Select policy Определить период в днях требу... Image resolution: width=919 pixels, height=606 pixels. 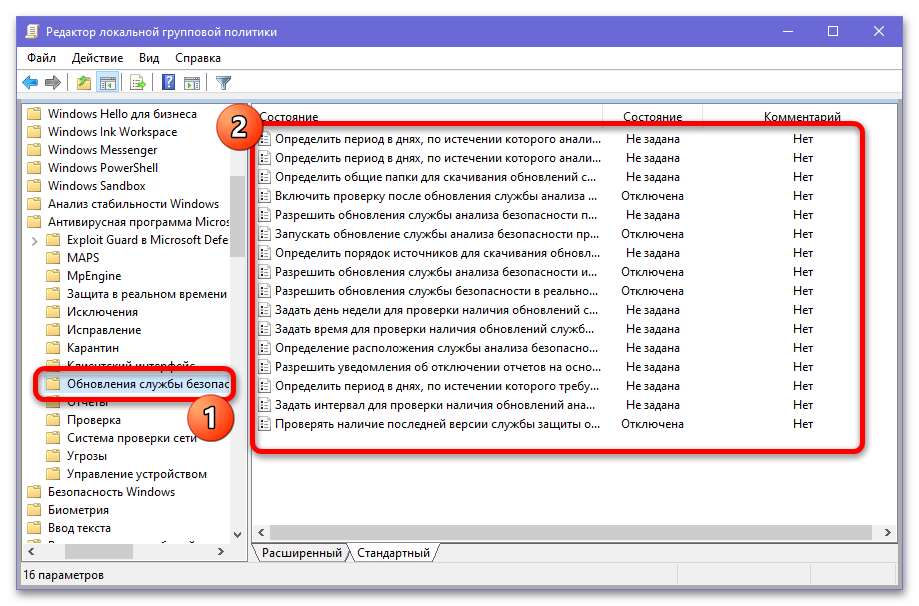click(x=437, y=386)
